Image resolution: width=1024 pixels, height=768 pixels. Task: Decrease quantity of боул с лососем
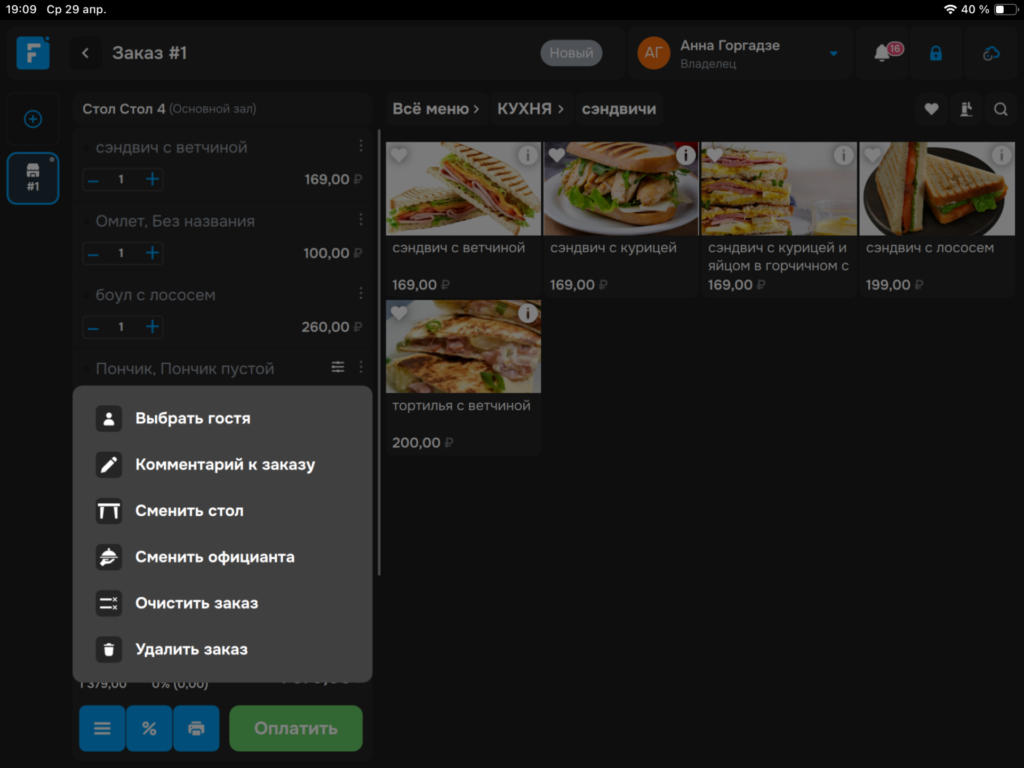click(x=93, y=327)
